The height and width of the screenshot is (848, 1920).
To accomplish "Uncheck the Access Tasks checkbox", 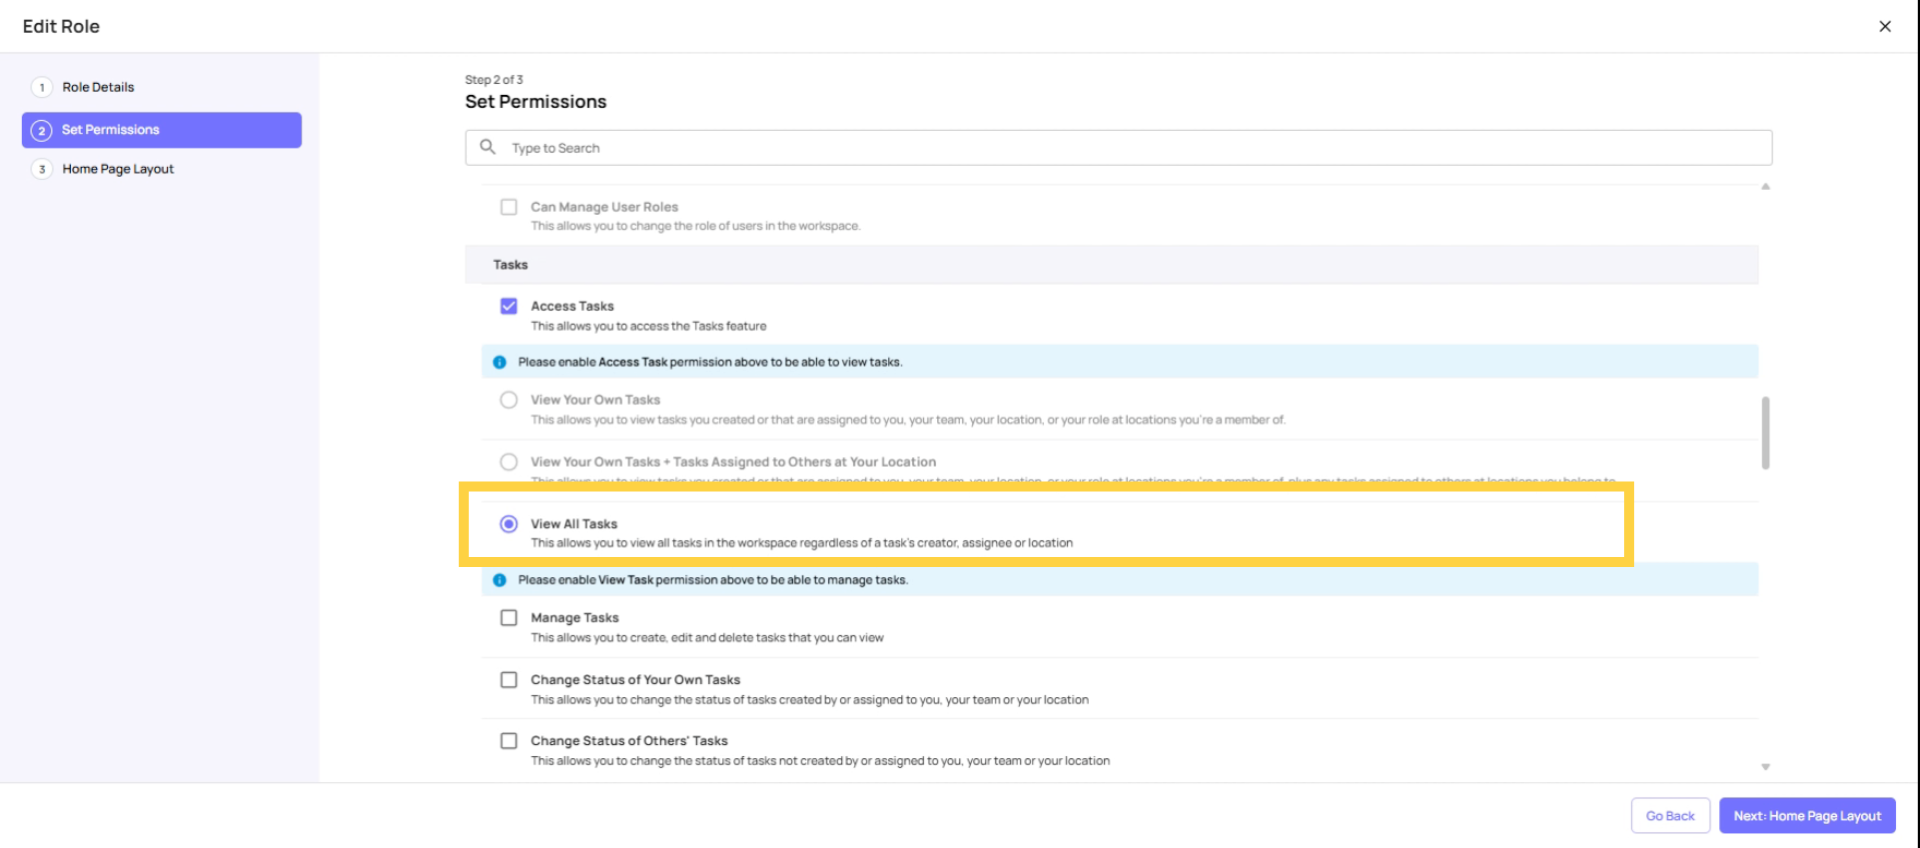I will 509,306.
